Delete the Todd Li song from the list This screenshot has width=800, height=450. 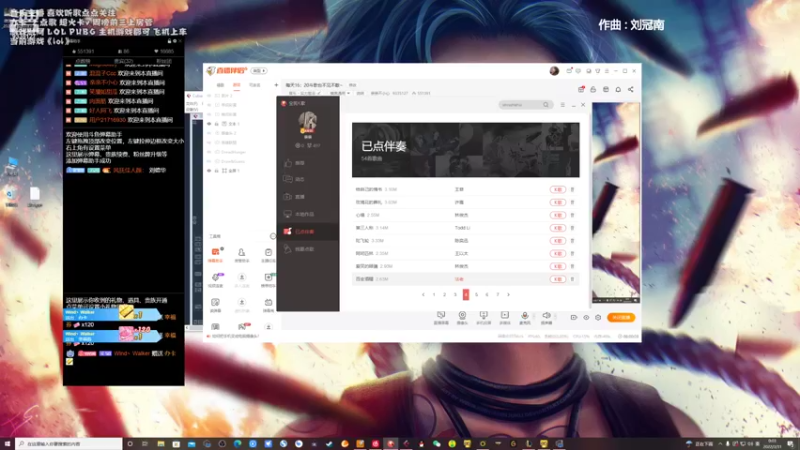click(572, 228)
